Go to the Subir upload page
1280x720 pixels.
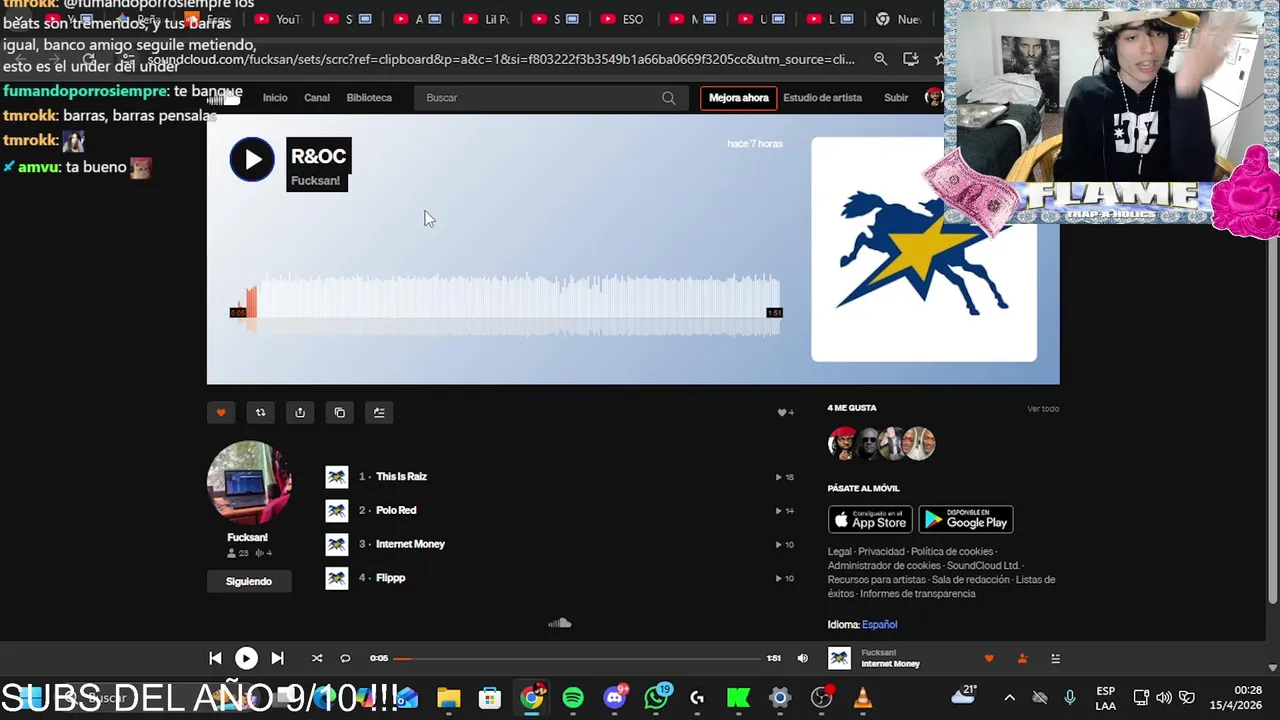tap(896, 98)
